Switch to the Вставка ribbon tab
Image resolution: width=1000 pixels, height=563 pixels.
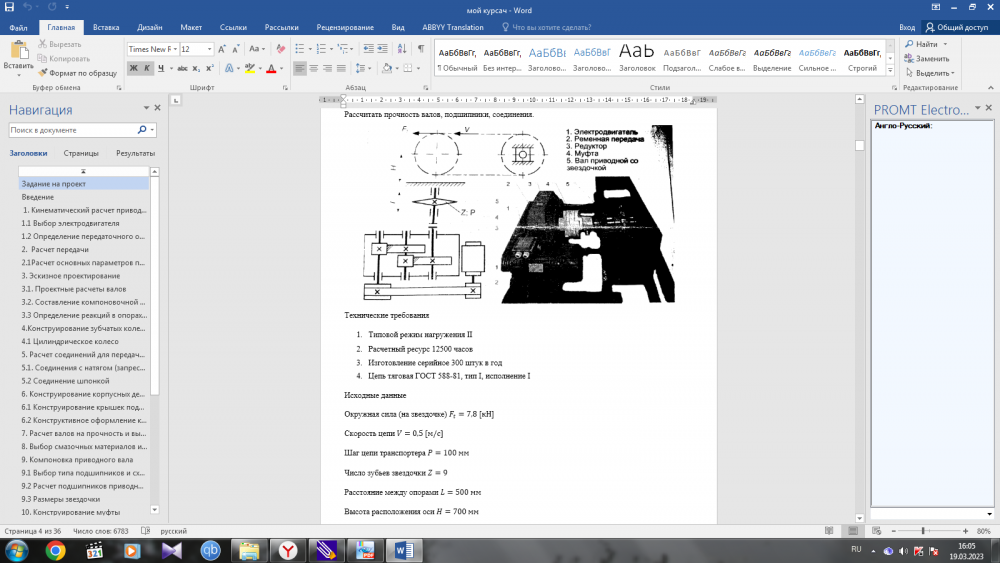click(105, 28)
